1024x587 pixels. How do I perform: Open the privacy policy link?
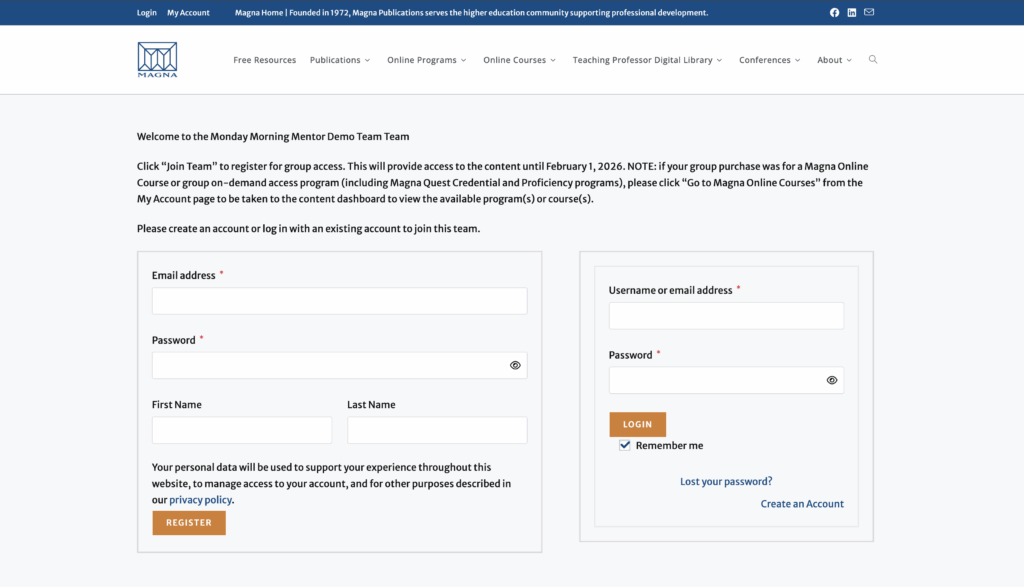click(200, 499)
